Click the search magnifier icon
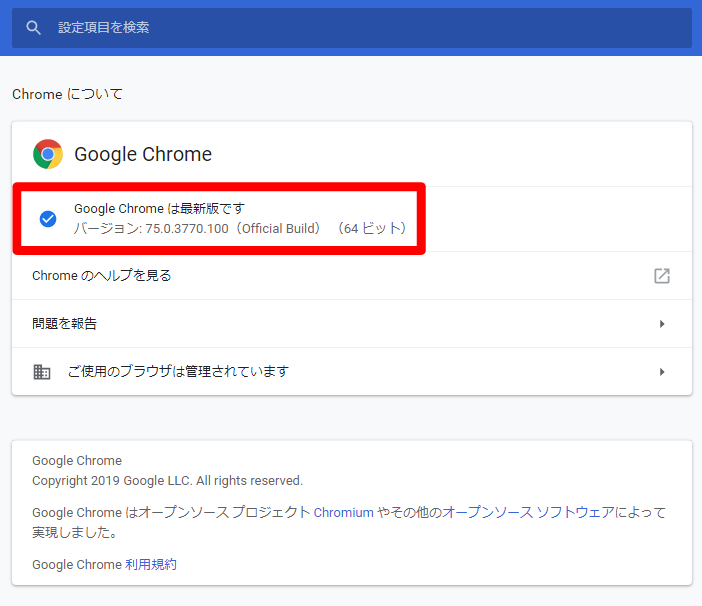This screenshot has height=606, width=702. tap(34, 28)
